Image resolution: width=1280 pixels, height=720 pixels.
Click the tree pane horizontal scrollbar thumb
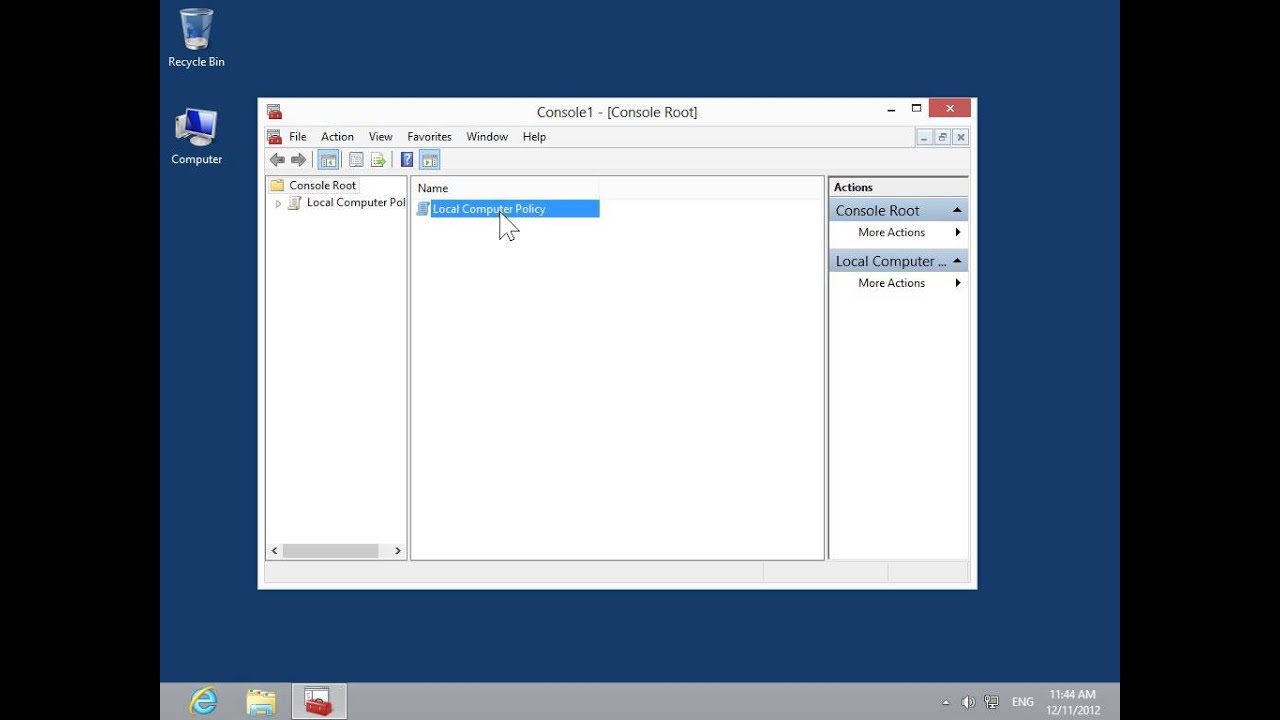coord(330,551)
